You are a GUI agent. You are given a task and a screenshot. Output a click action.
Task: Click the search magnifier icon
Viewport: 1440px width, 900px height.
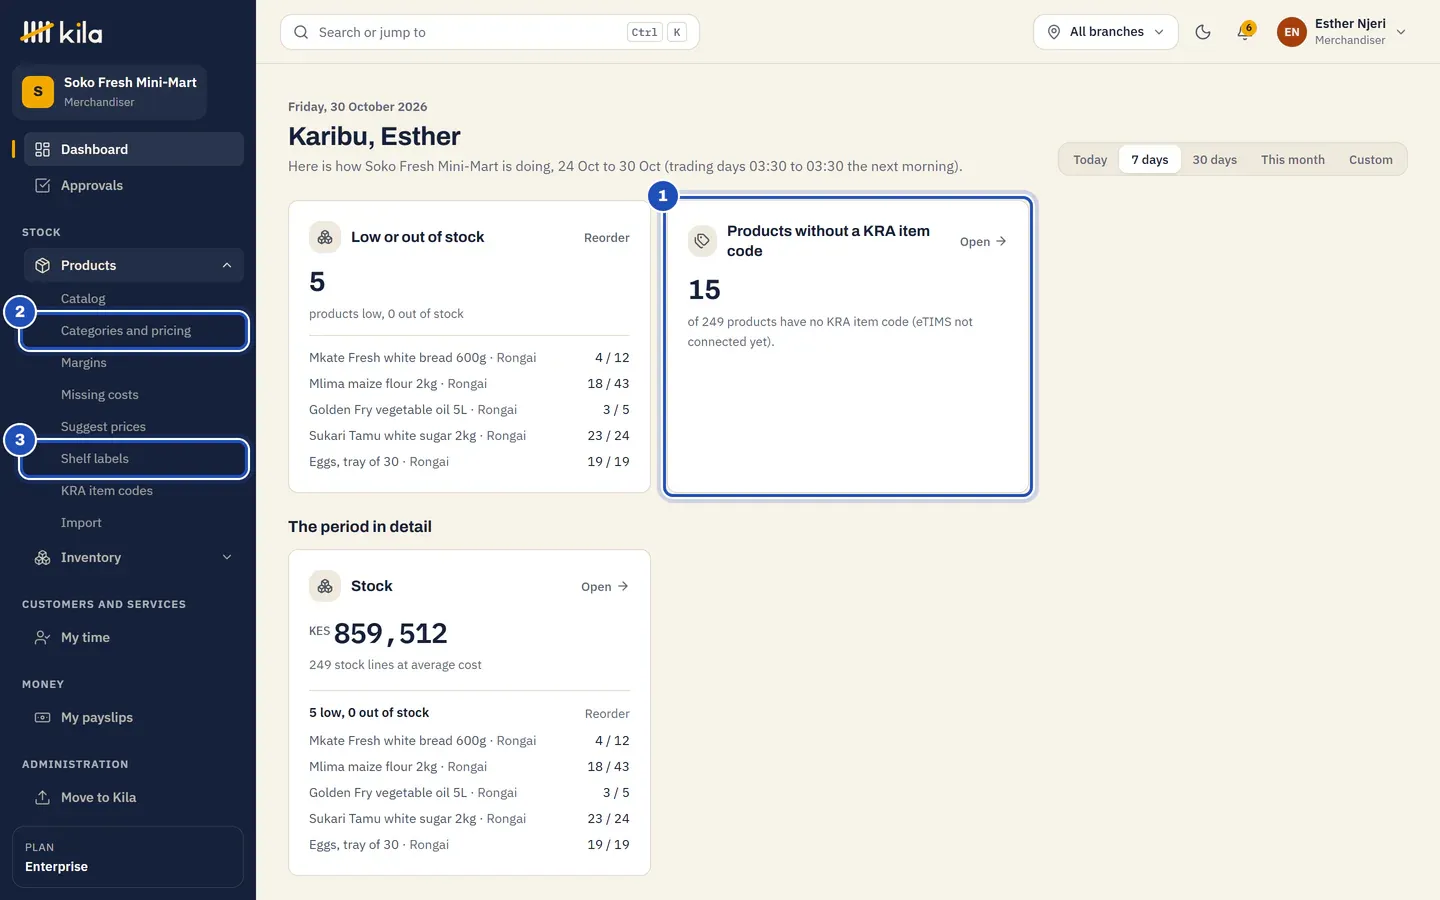301,32
